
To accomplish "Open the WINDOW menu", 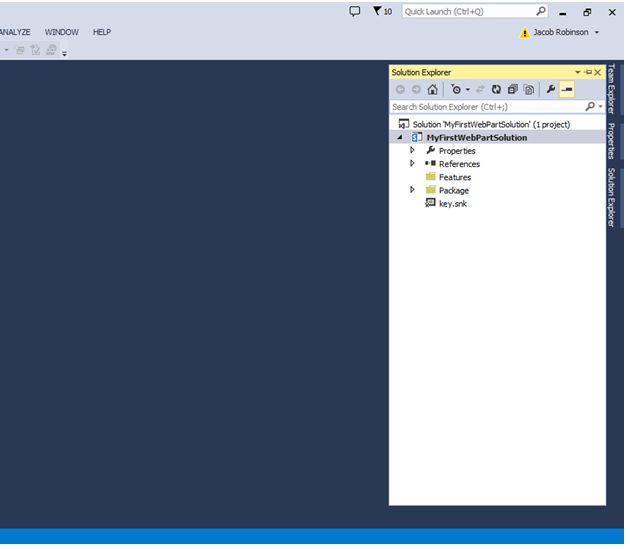I will point(61,32).
